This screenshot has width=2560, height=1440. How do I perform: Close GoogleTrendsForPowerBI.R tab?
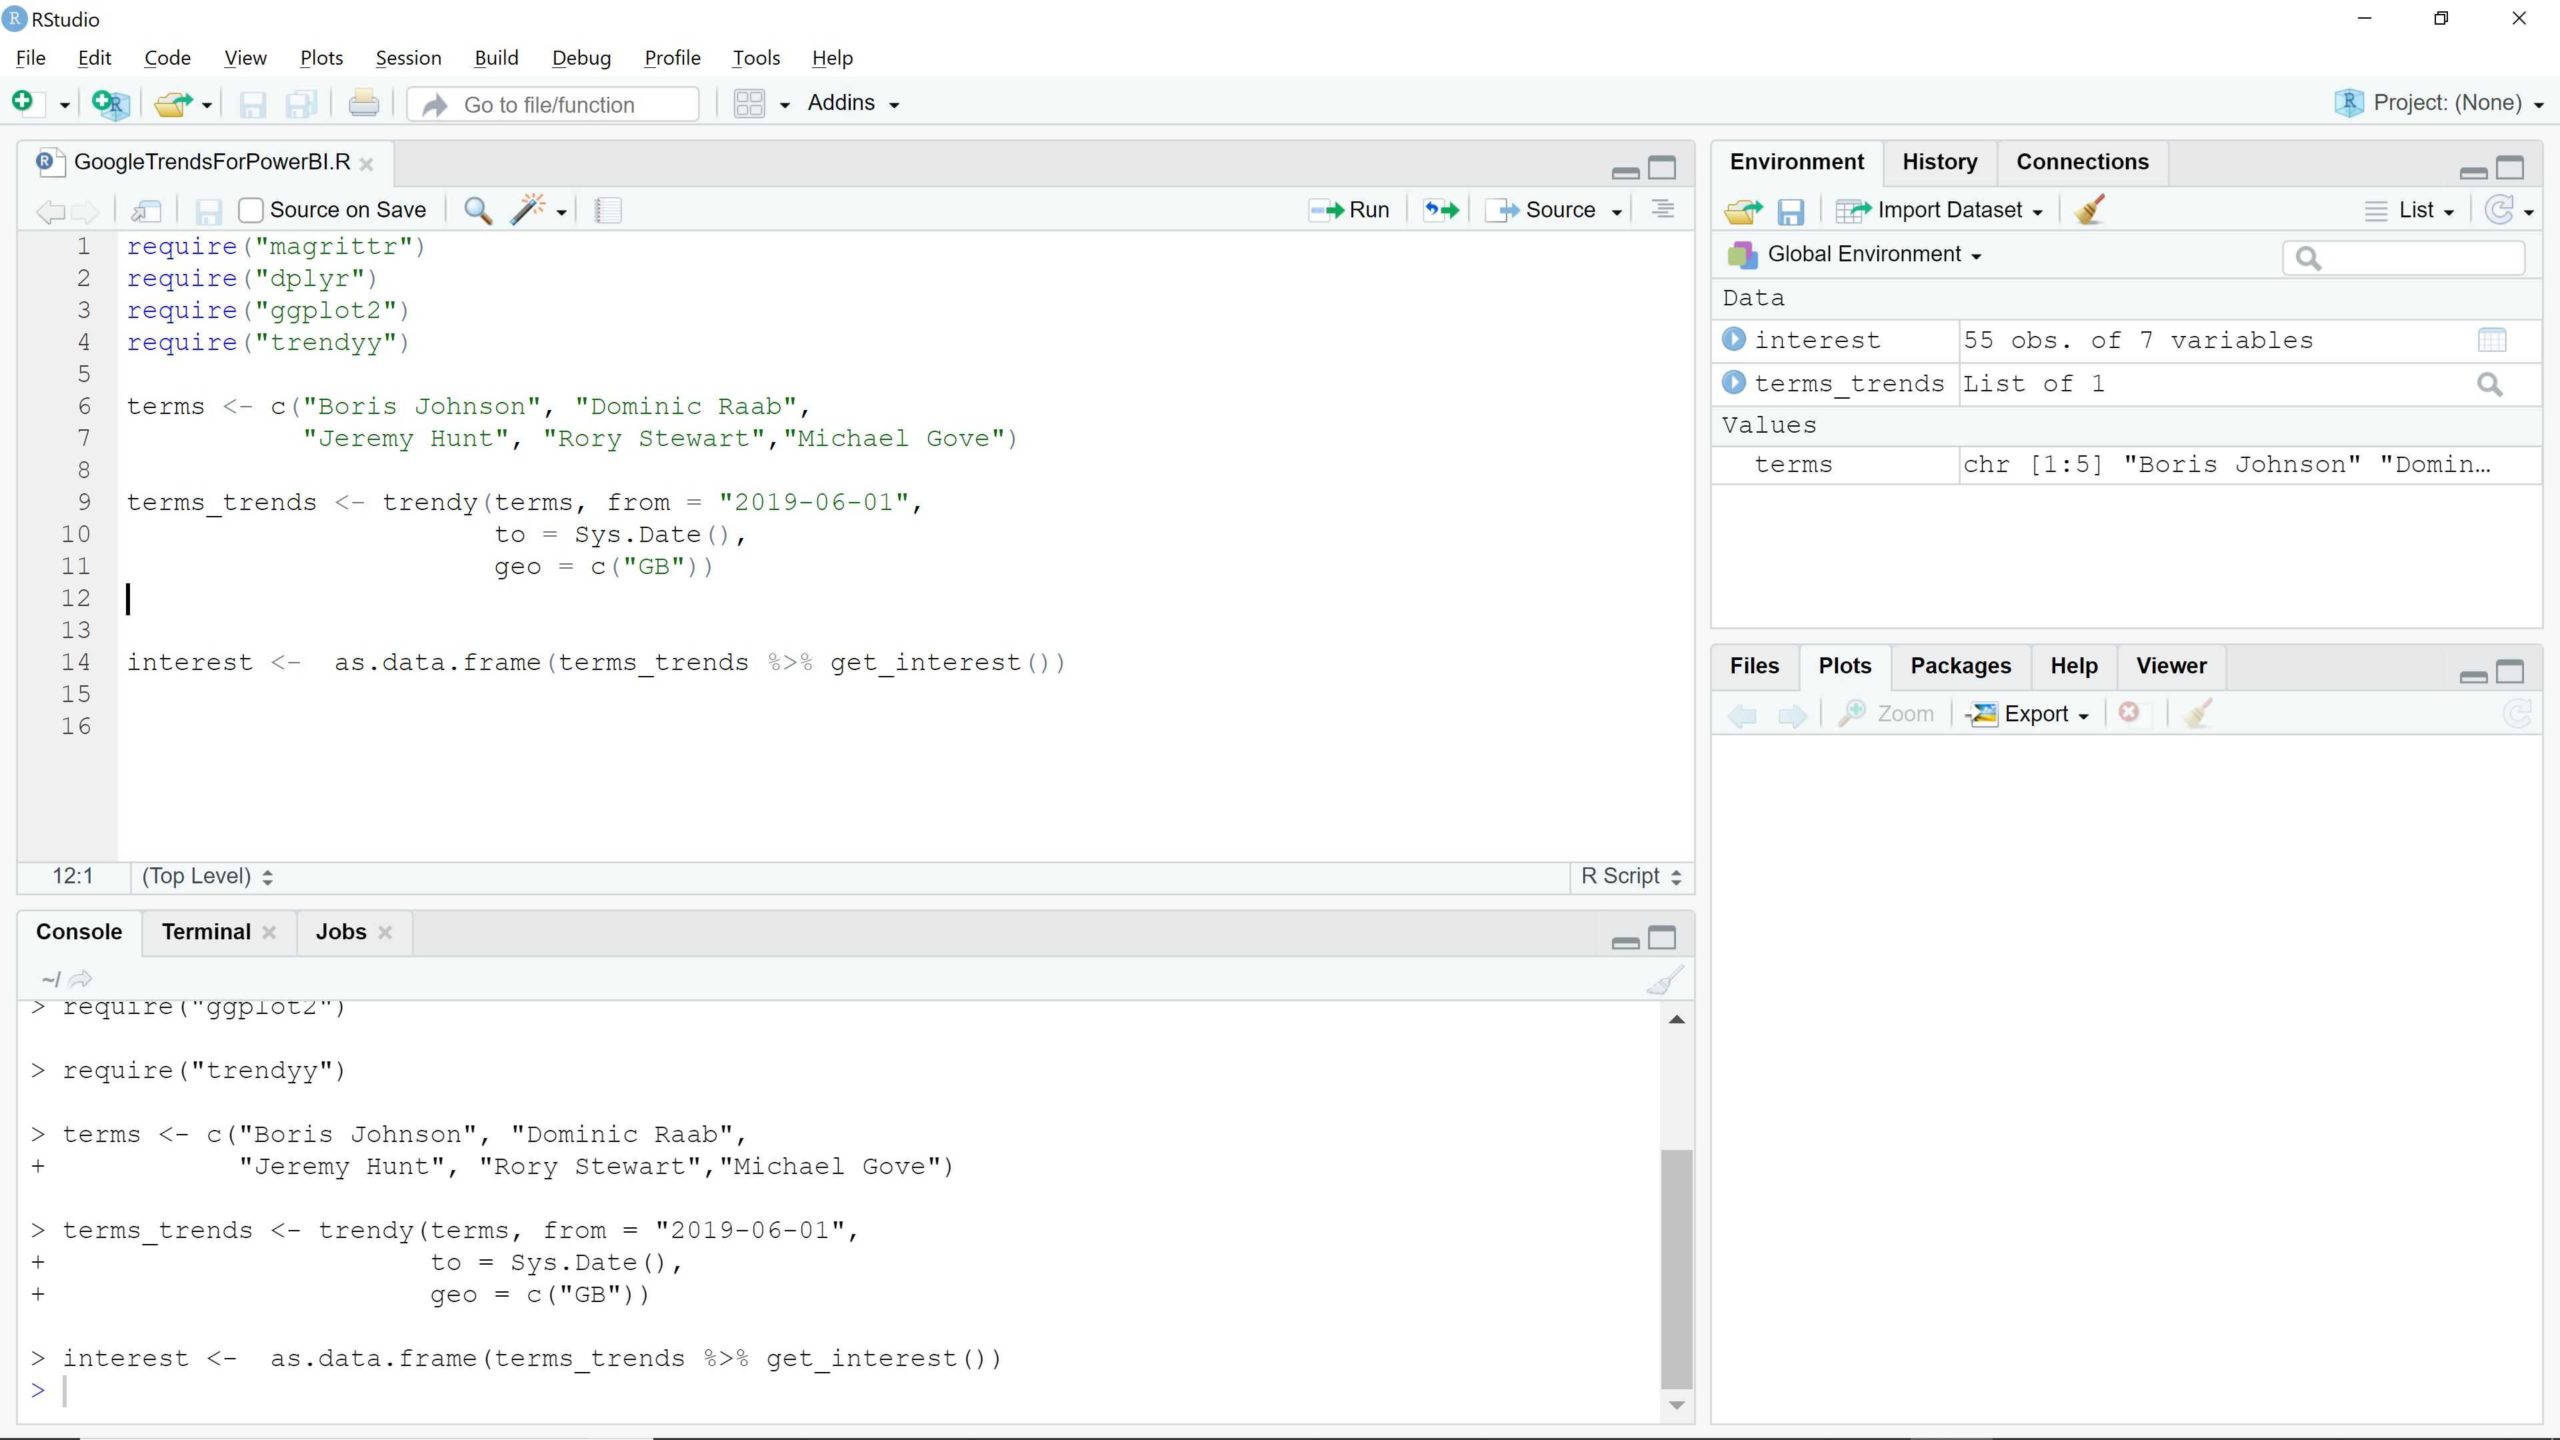[x=366, y=164]
